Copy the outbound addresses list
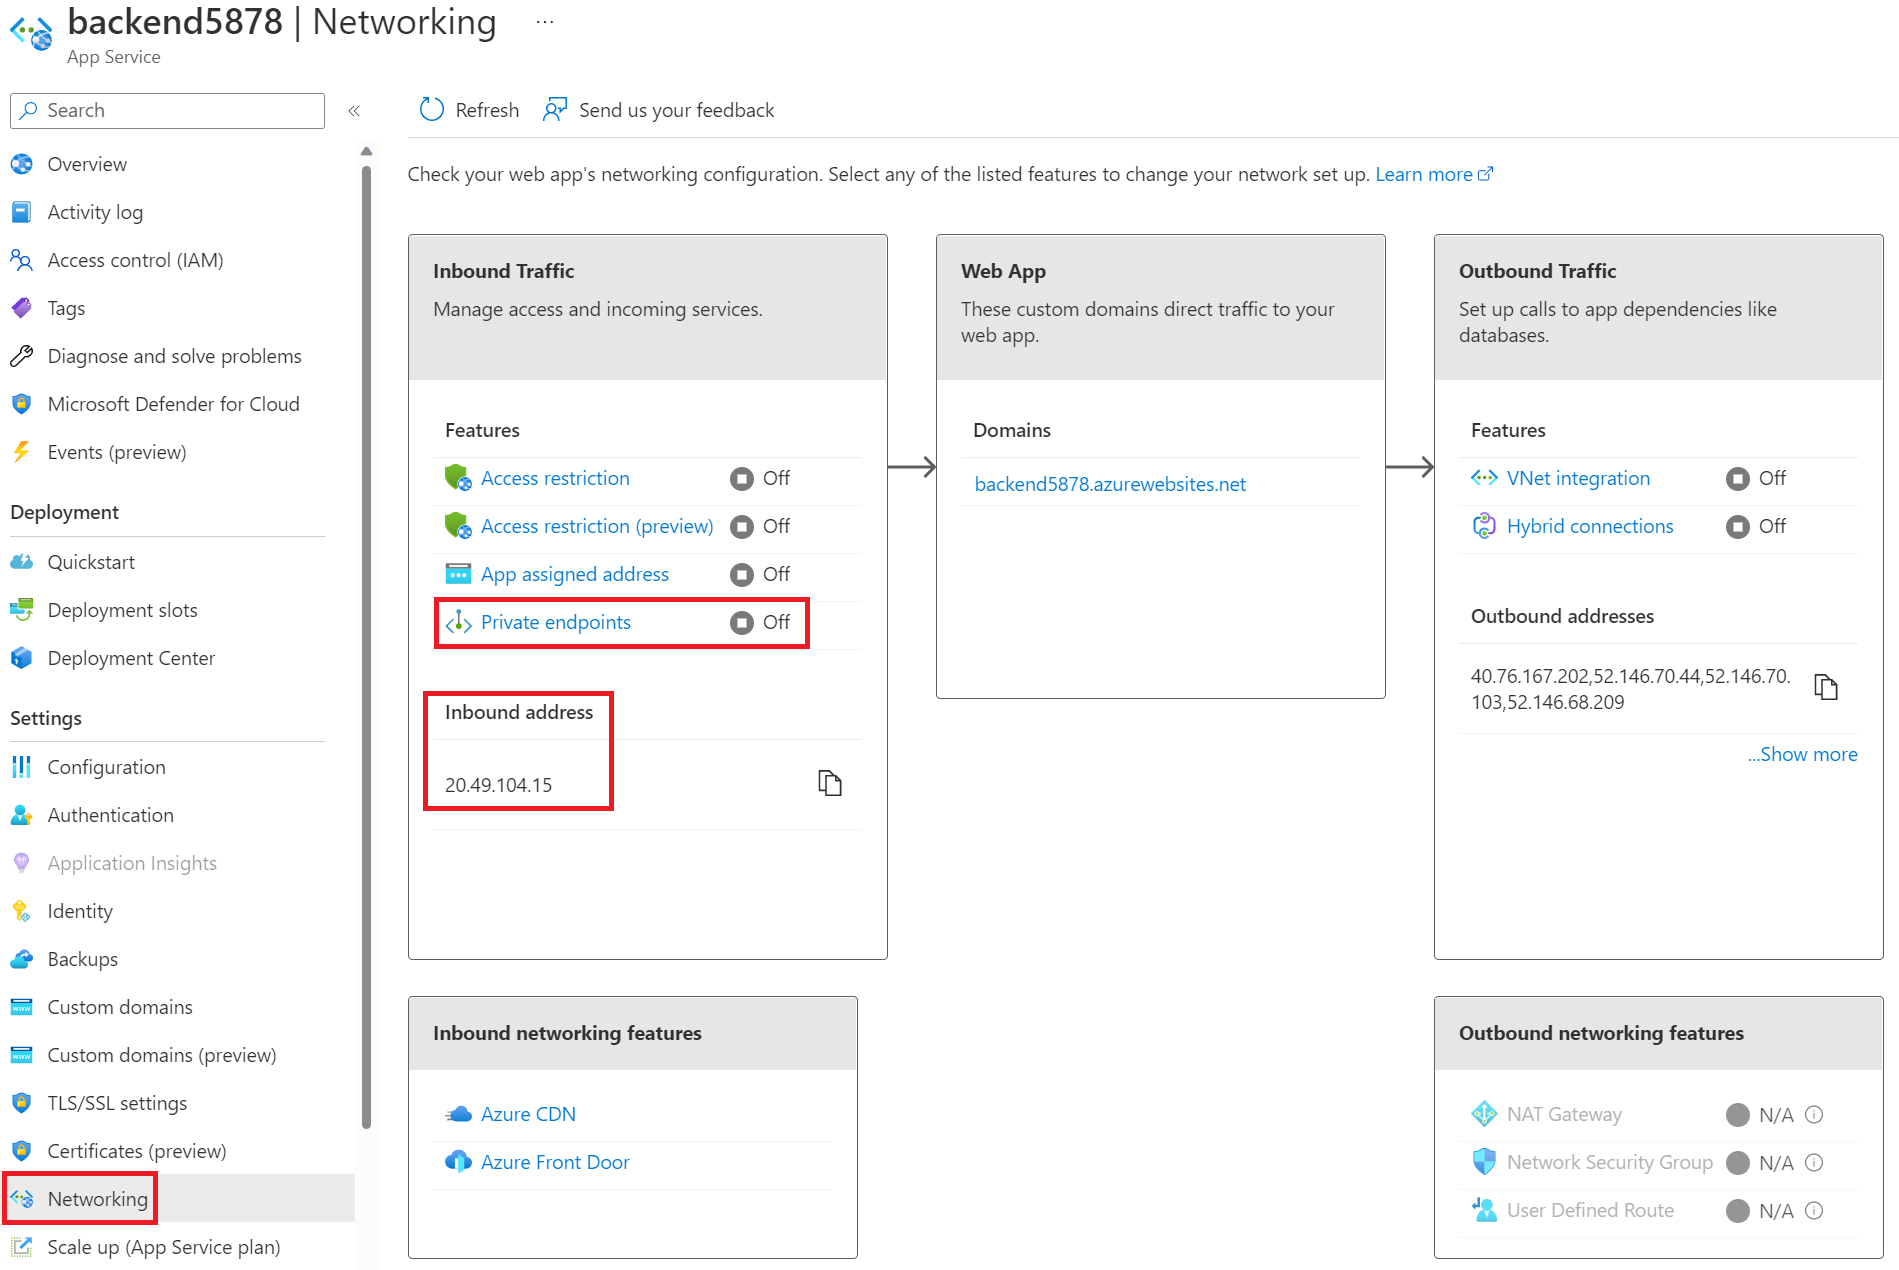This screenshot has height=1270, width=1899. point(1825,687)
